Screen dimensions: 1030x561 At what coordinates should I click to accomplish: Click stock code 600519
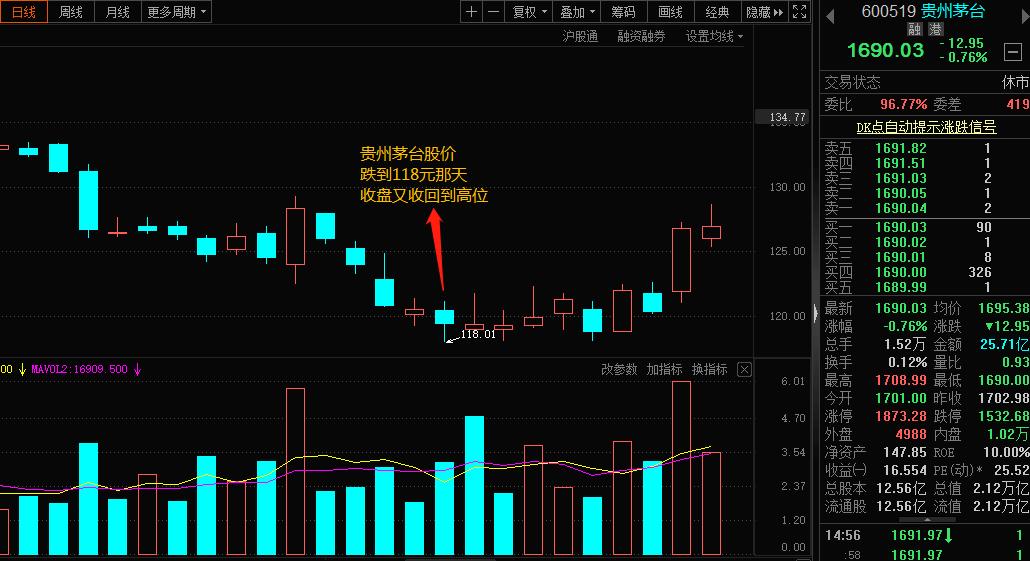[x=888, y=11]
